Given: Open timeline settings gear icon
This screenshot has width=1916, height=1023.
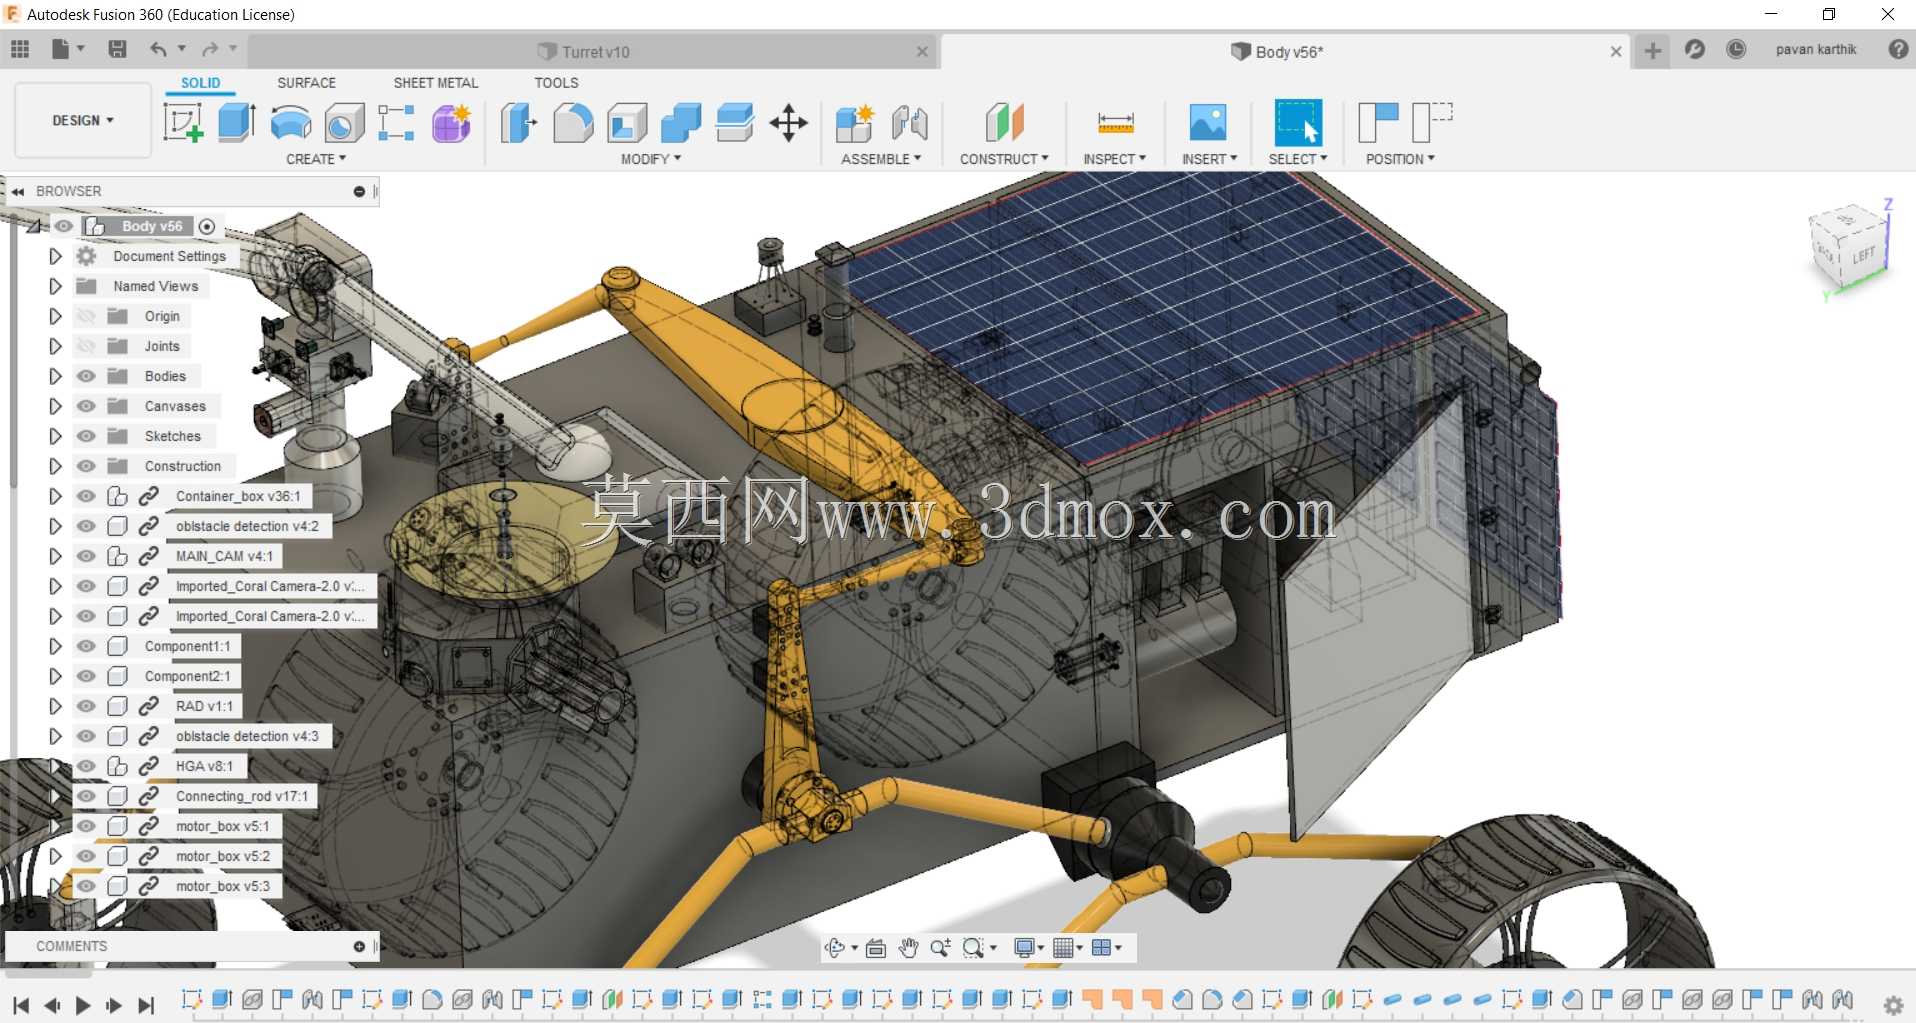Looking at the screenshot, I should point(1893,1005).
